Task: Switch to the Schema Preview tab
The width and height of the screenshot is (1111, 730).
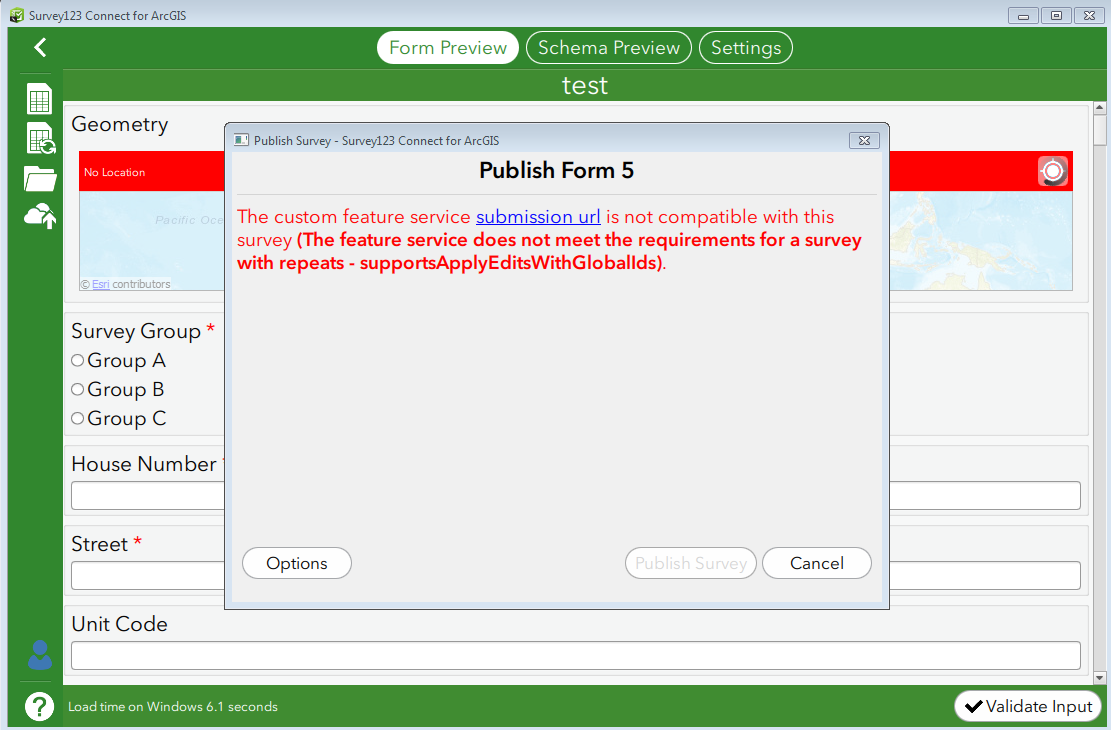Action: coord(609,47)
